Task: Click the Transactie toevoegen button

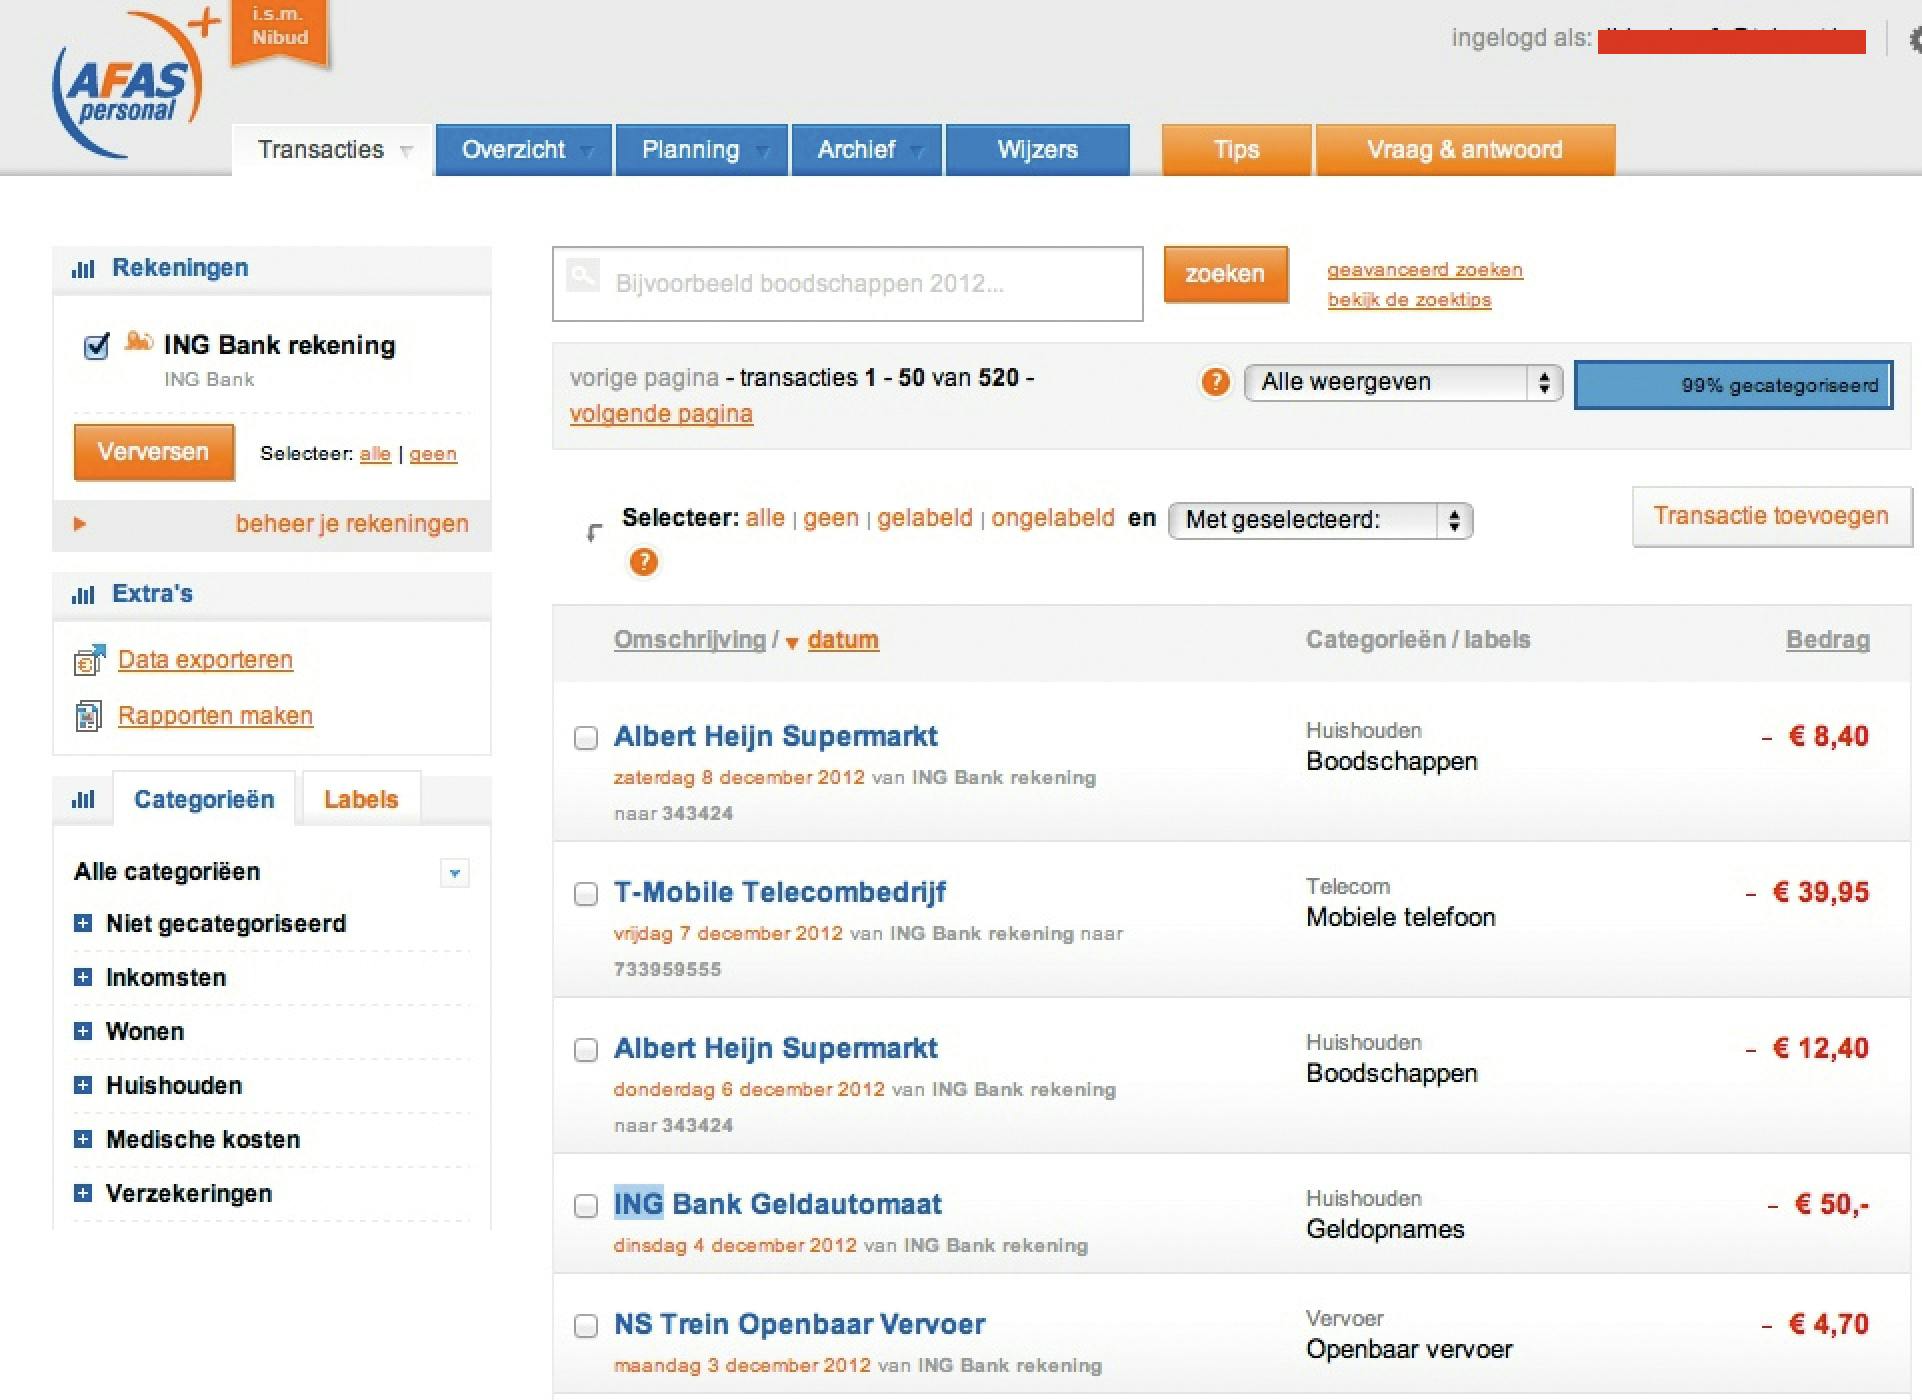Action: (1770, 516)
